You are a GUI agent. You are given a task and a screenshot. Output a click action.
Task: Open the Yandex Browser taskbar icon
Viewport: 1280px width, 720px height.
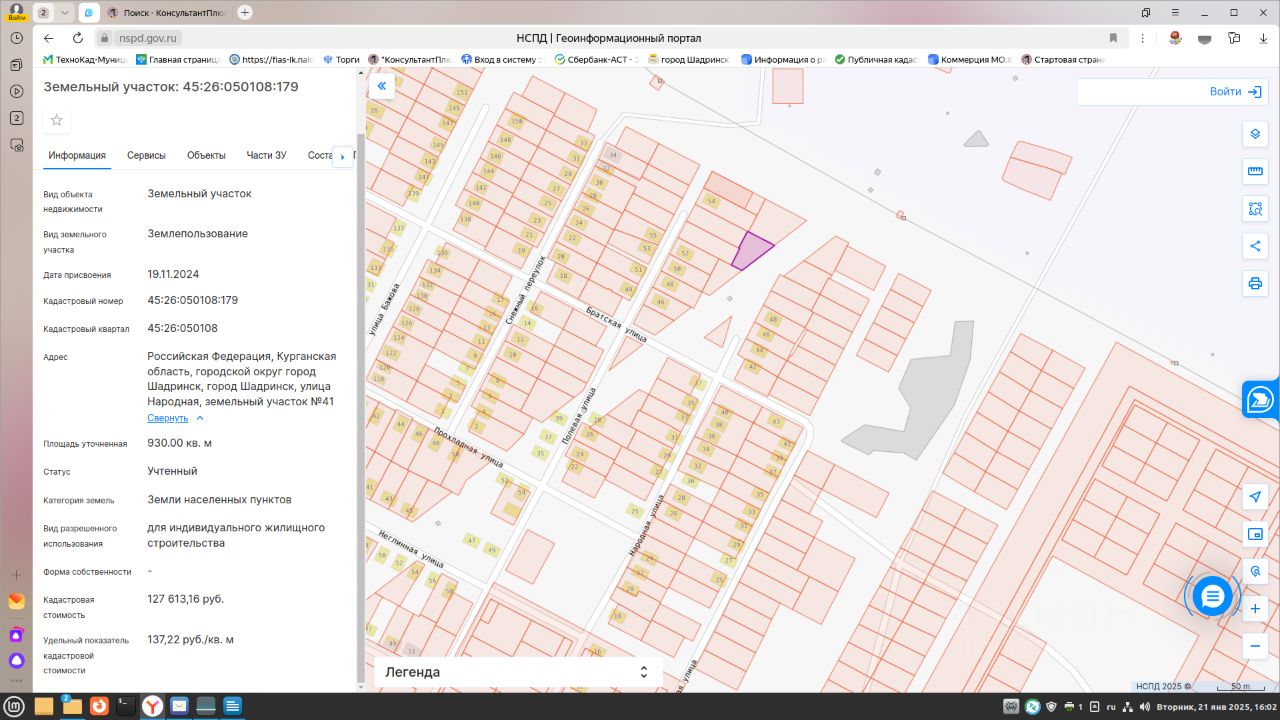152,706
